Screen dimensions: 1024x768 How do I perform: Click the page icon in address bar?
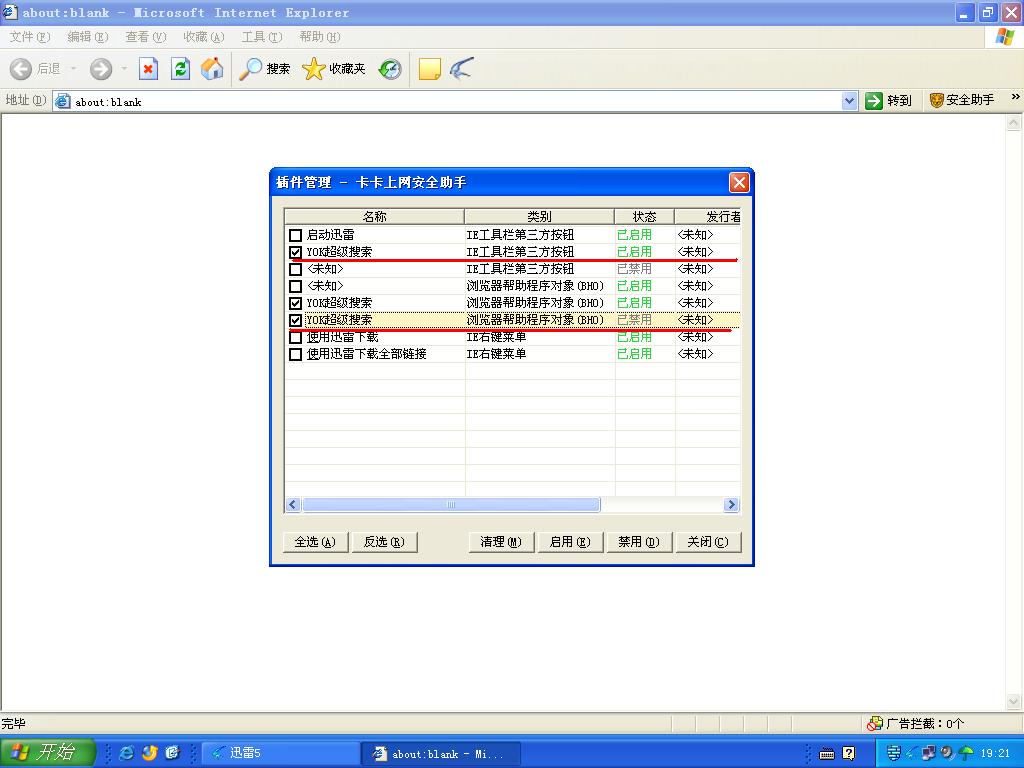(63, 101)
